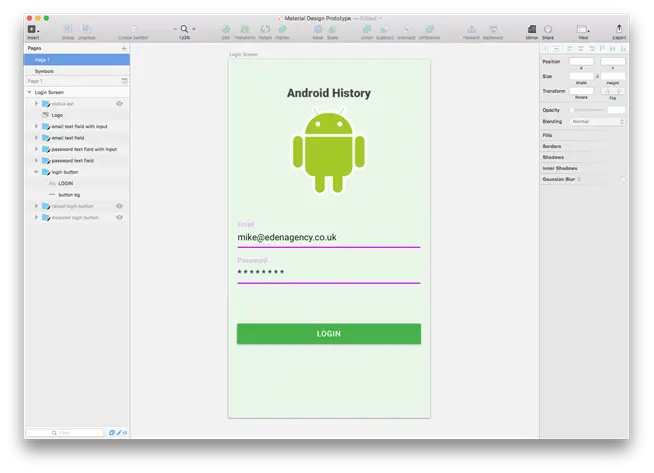Toggle the size proportions lock
Viewport: 654px width, 473px height.
pyautogui.click(x=597, y=76)
